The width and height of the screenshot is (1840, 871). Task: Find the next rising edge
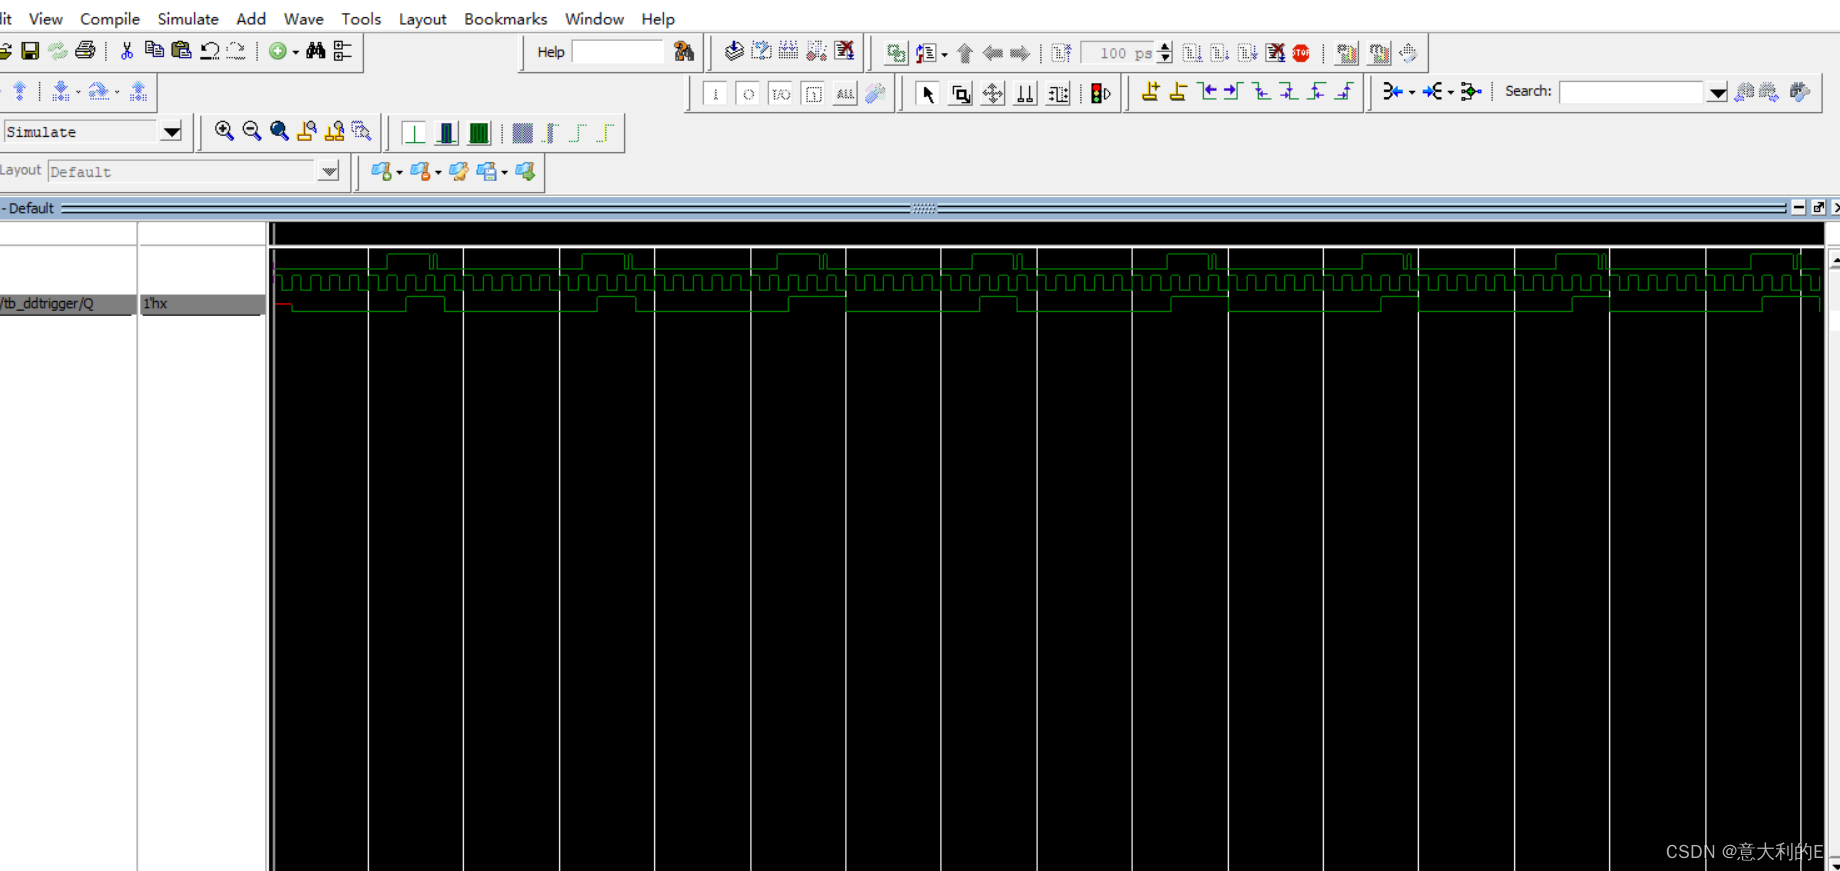1344,92
